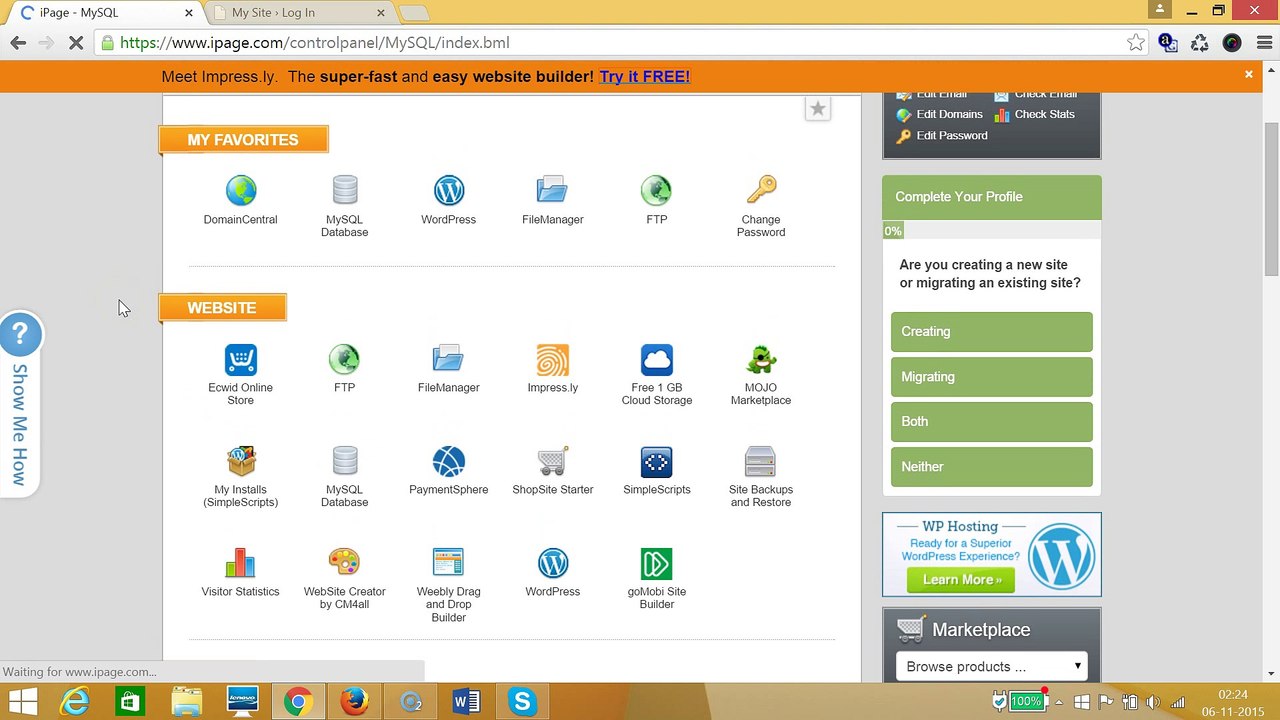
Task: Dismiss the Impress.ly orange banner
Action: [1248, 74]
